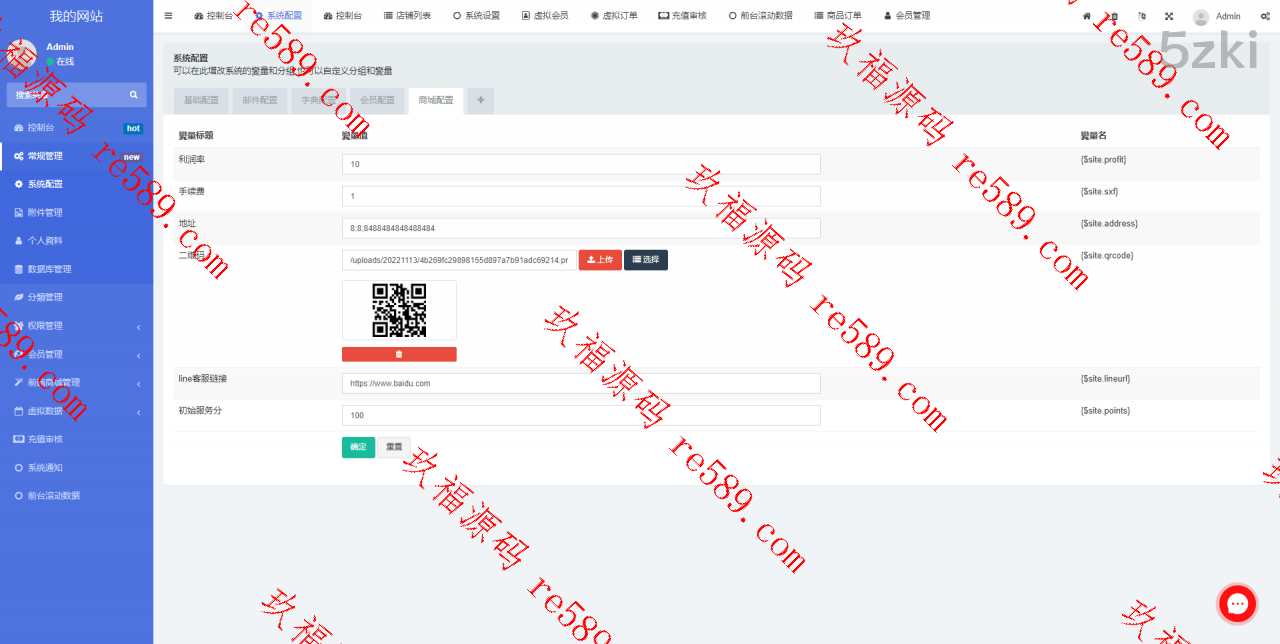Delete the QR code image with red trash bar
The image size is (1280, 644).
pyautogui.click(x=399, y=354)
